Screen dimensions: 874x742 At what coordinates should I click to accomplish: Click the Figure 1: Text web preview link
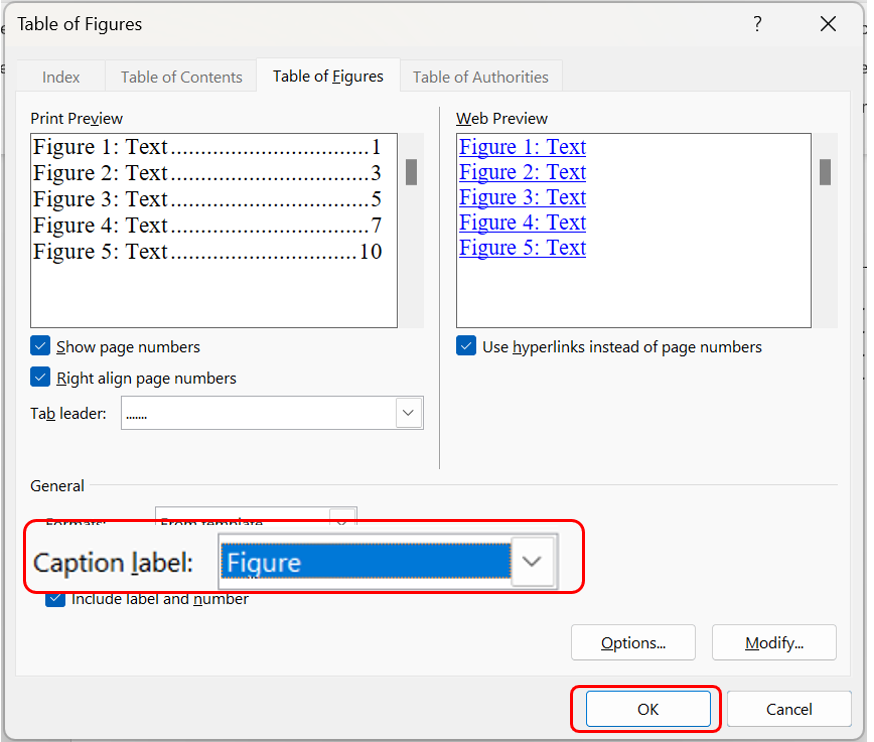coord(522,147)
